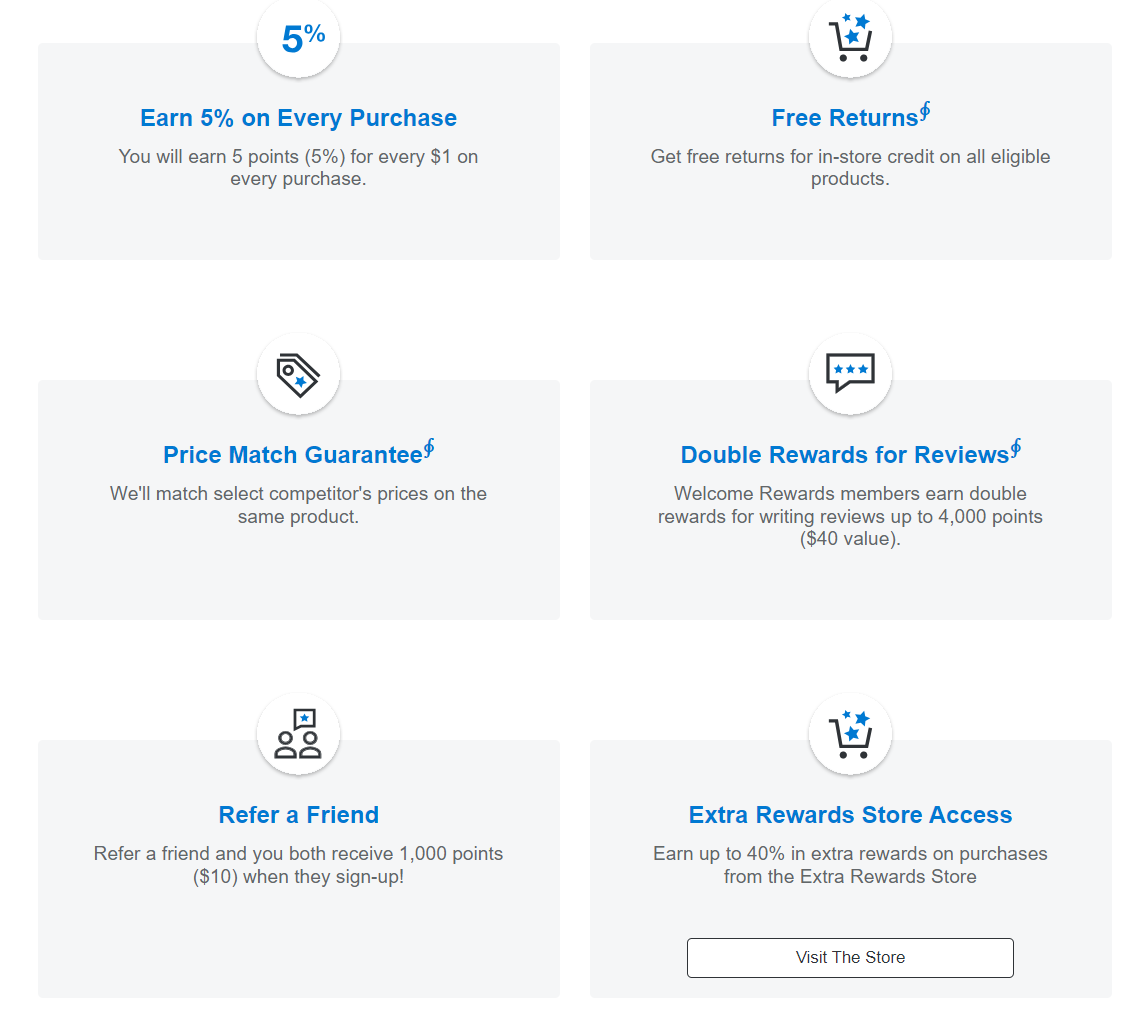Click the 5% circular icon
This screenshot has height=1033, width=1125.
tap(298, 37)
